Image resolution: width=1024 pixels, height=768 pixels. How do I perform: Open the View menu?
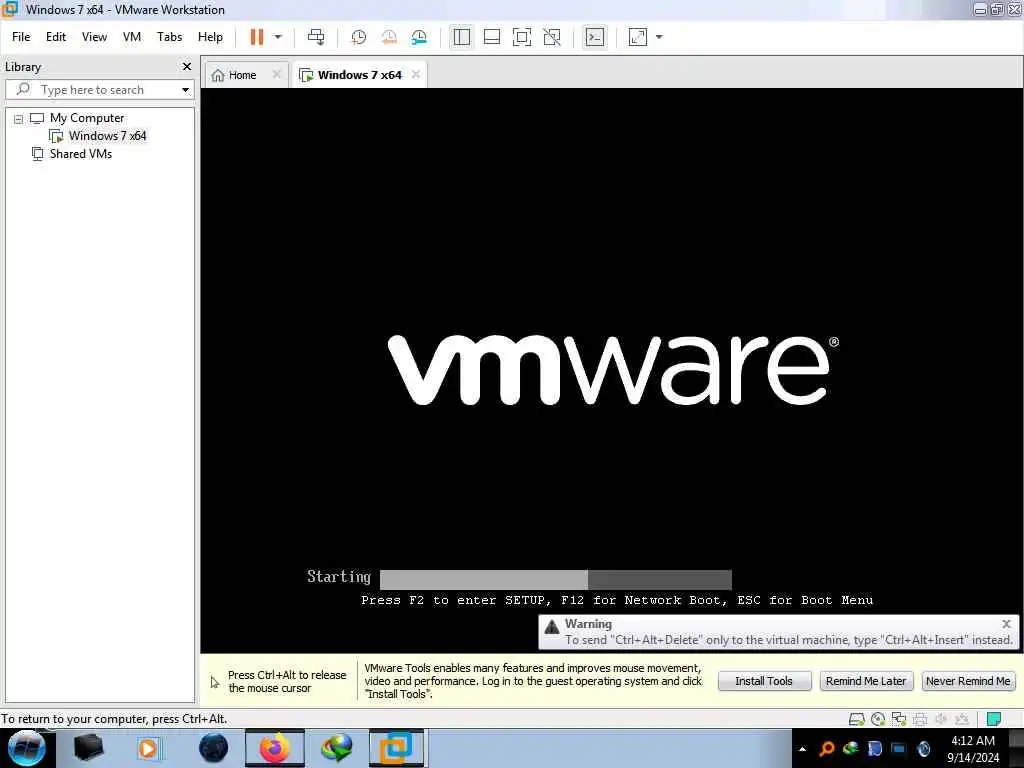[x=94, y=37]
